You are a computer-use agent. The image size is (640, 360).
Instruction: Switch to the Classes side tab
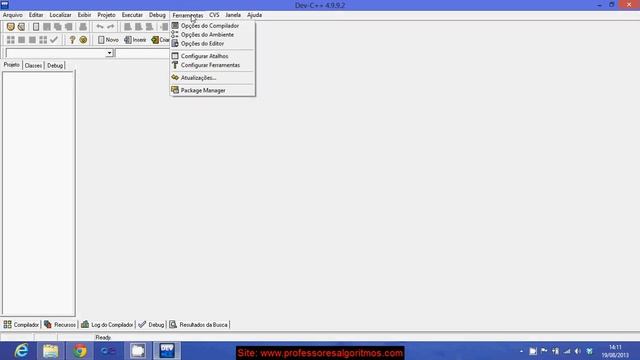[33, 65]
